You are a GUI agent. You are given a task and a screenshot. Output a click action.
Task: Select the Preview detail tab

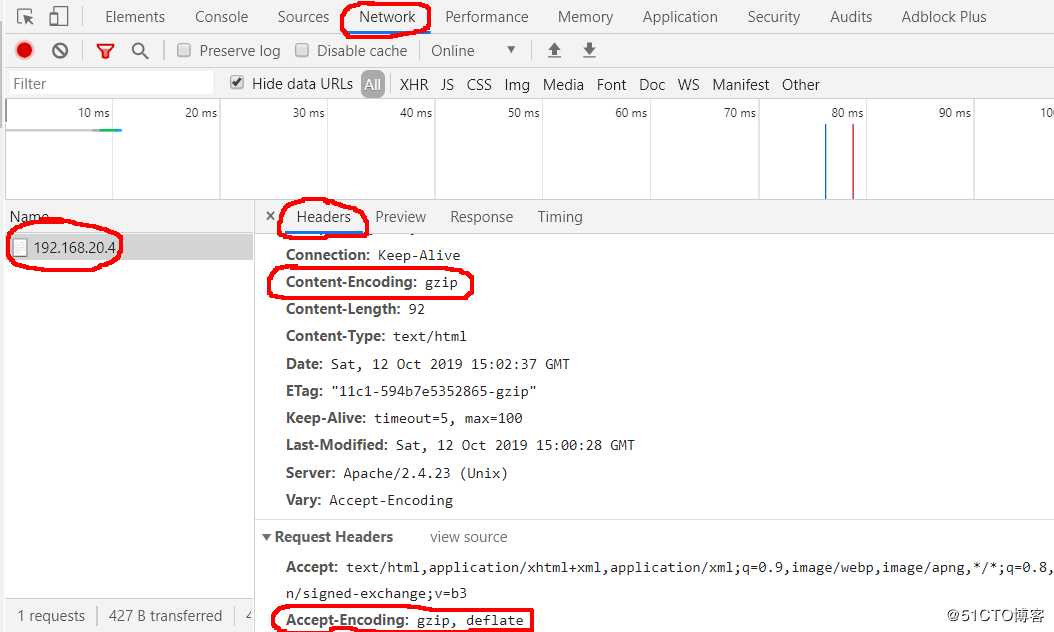[401, 216]
